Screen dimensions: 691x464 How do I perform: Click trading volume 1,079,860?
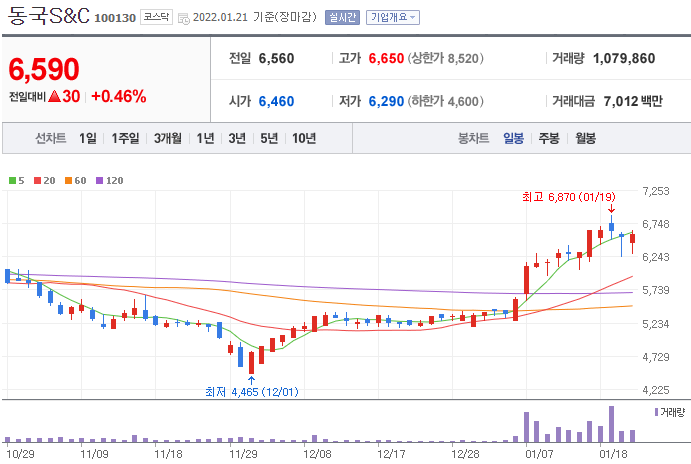[x=624, y=58]
